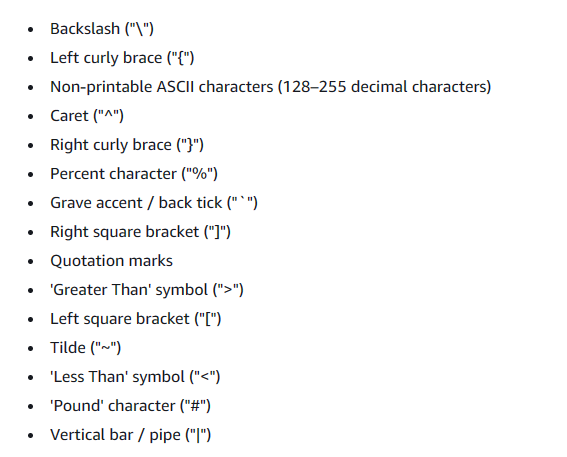Select the Right square bracket entry
The image size is (567, 457).
point(140,232)
